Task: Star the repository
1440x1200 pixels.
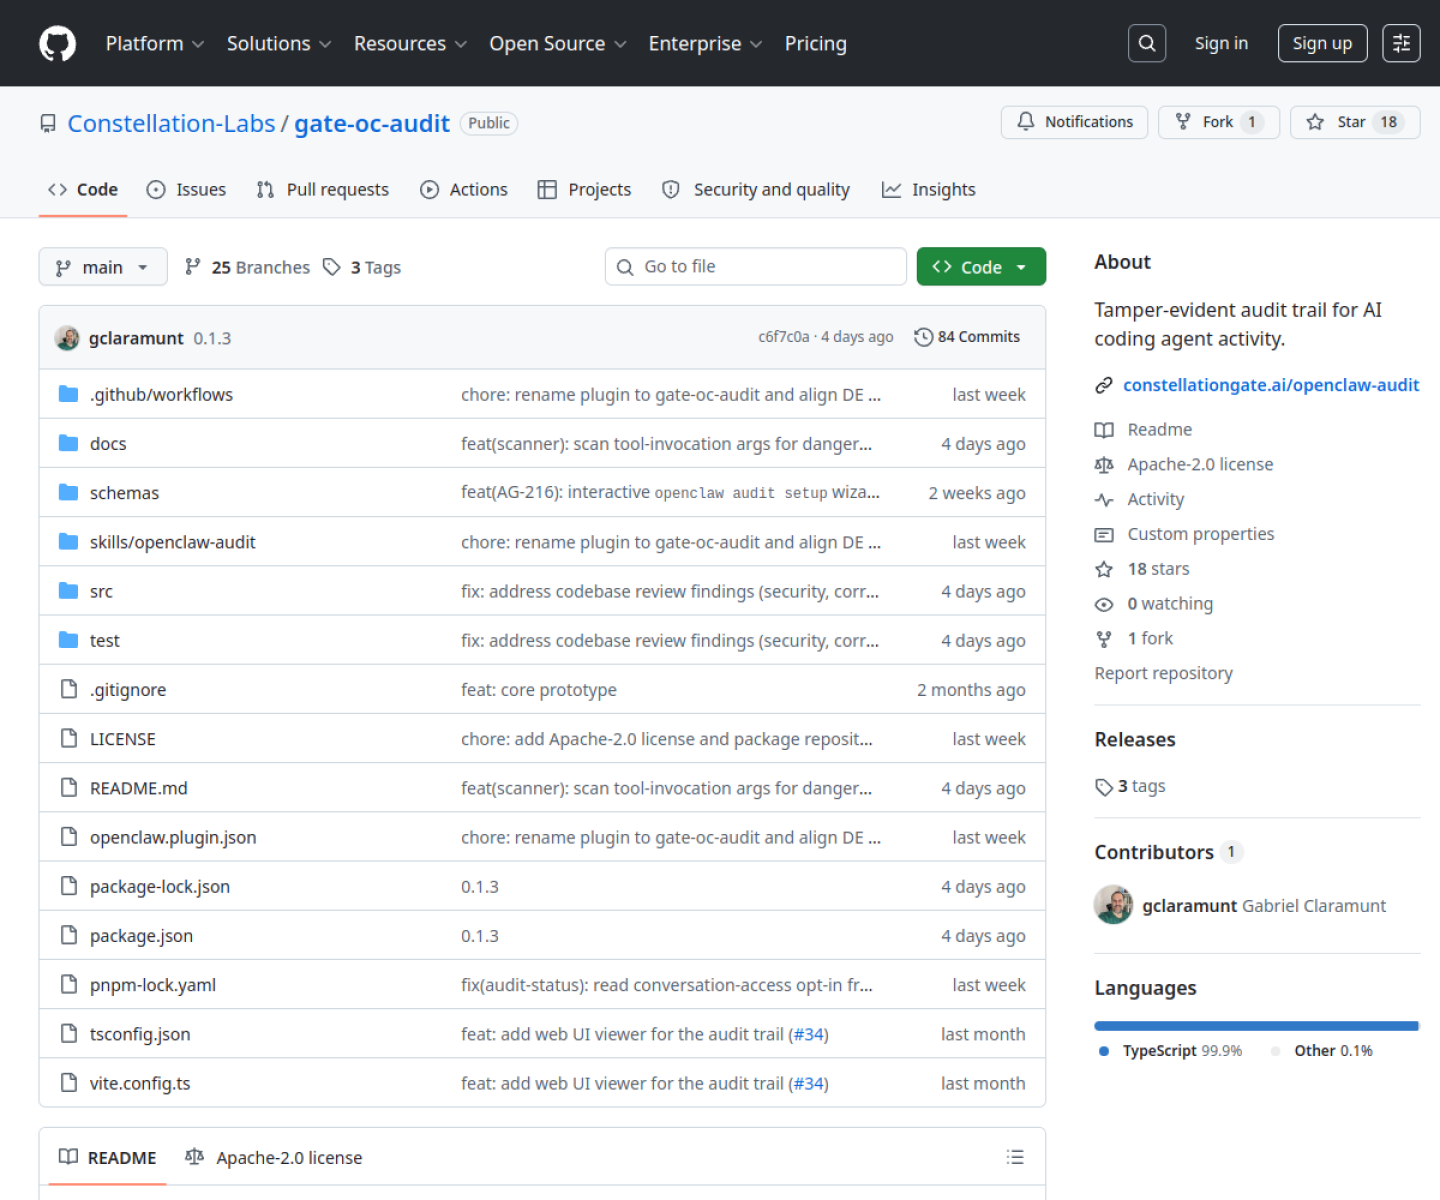Action: [x=1355, y=122]
